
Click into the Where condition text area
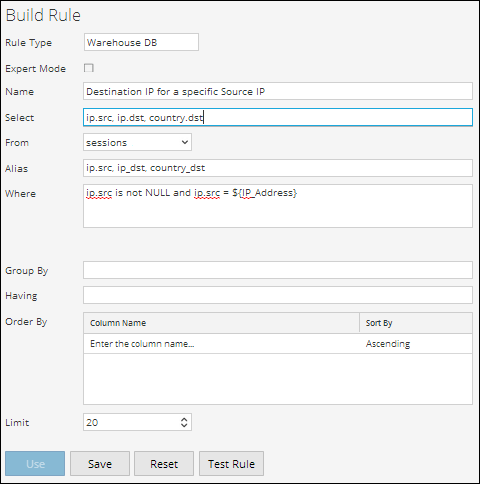point(278,206)
